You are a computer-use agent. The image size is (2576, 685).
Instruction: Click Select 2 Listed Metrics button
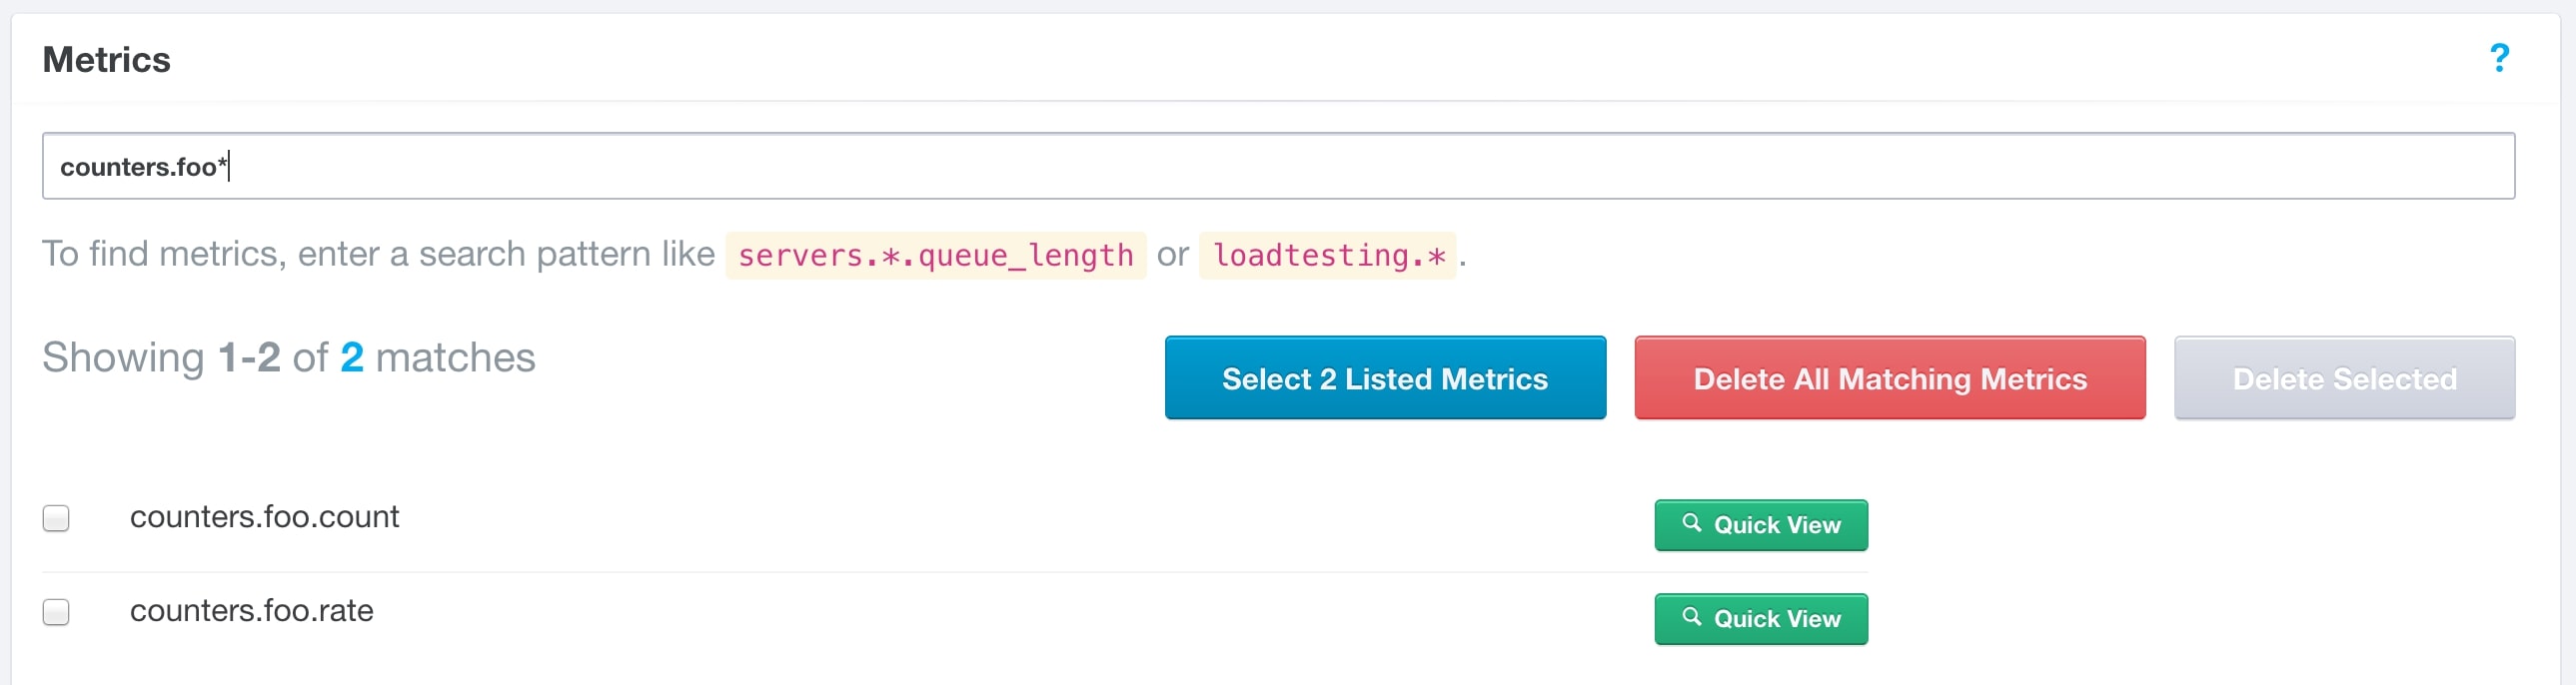tap(1385, 378)
